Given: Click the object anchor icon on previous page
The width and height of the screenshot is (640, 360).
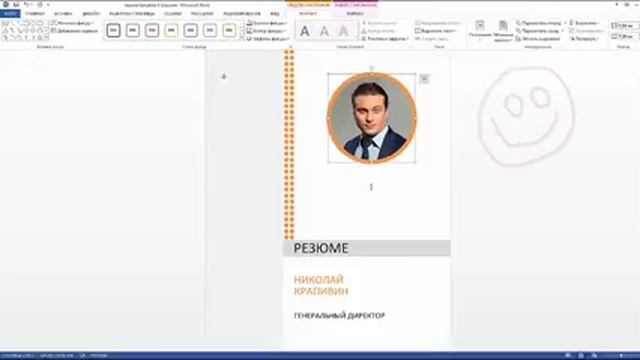Looking at the screenshot, I should click(224, 76).
